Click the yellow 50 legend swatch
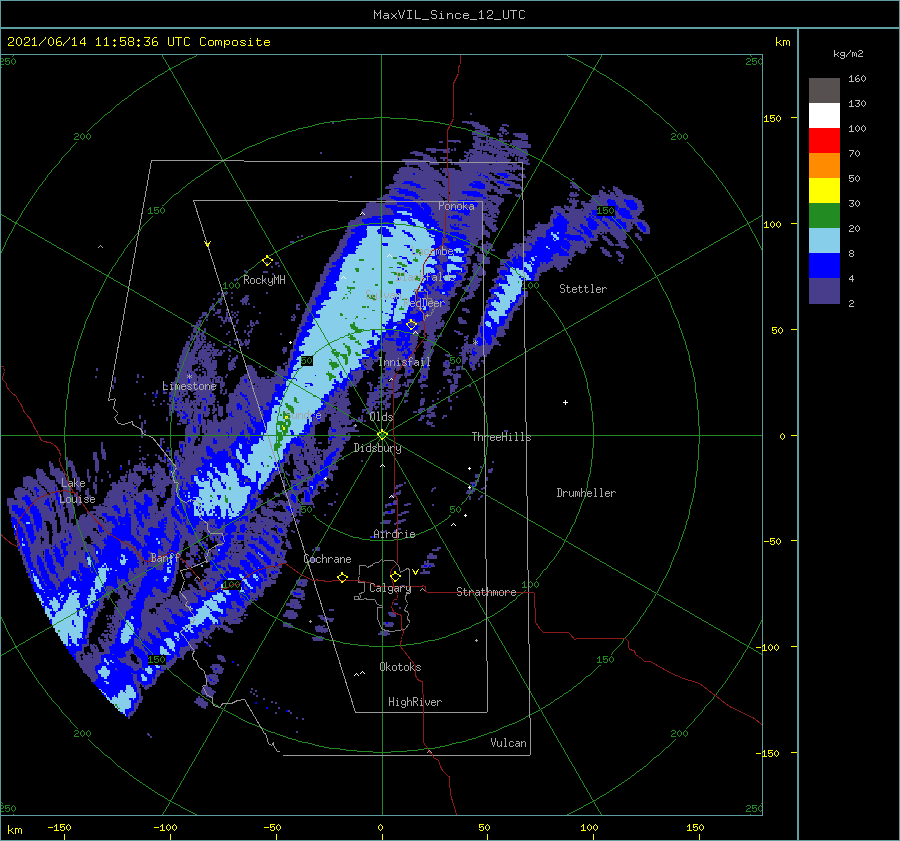 point(824,191)
